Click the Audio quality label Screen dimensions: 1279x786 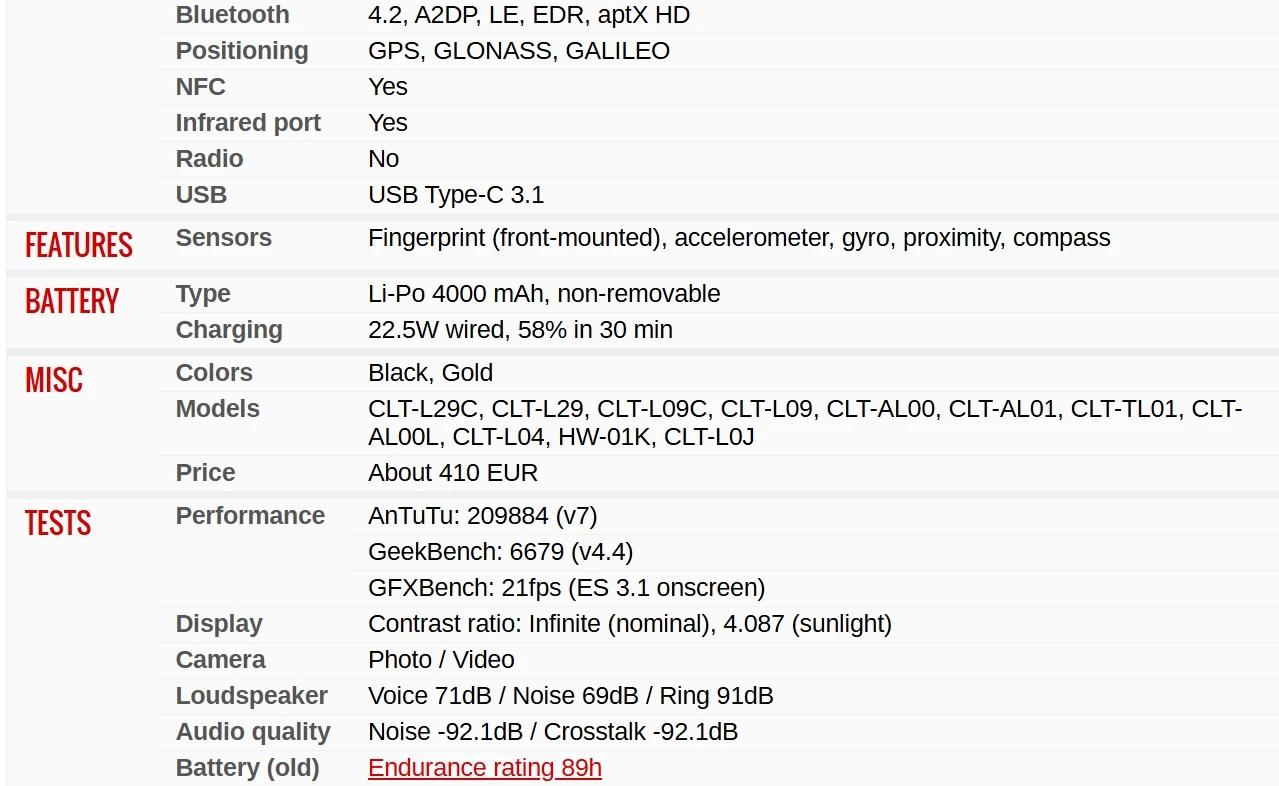point(253,732)
